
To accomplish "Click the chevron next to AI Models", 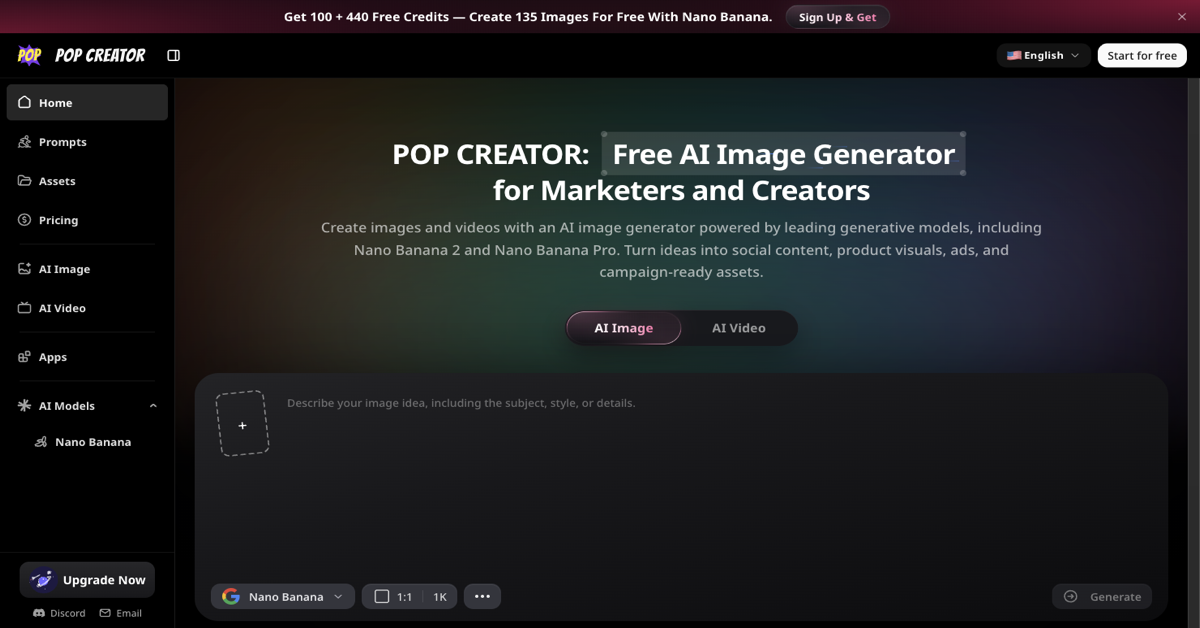I will pyautogui.click(x=153, y=406).
